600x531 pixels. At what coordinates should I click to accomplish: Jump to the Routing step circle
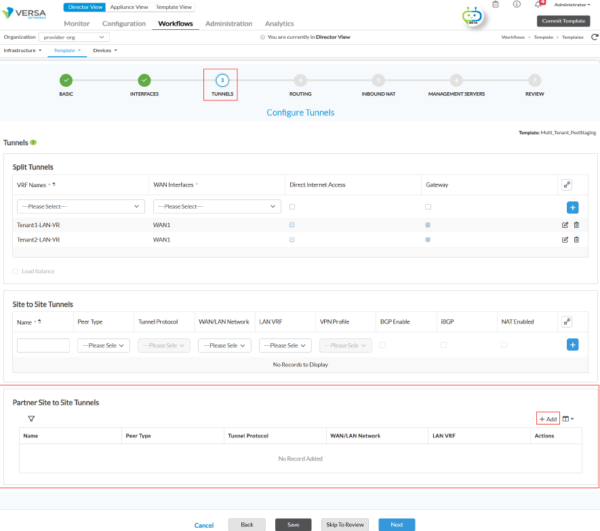(x=300, y=80)
